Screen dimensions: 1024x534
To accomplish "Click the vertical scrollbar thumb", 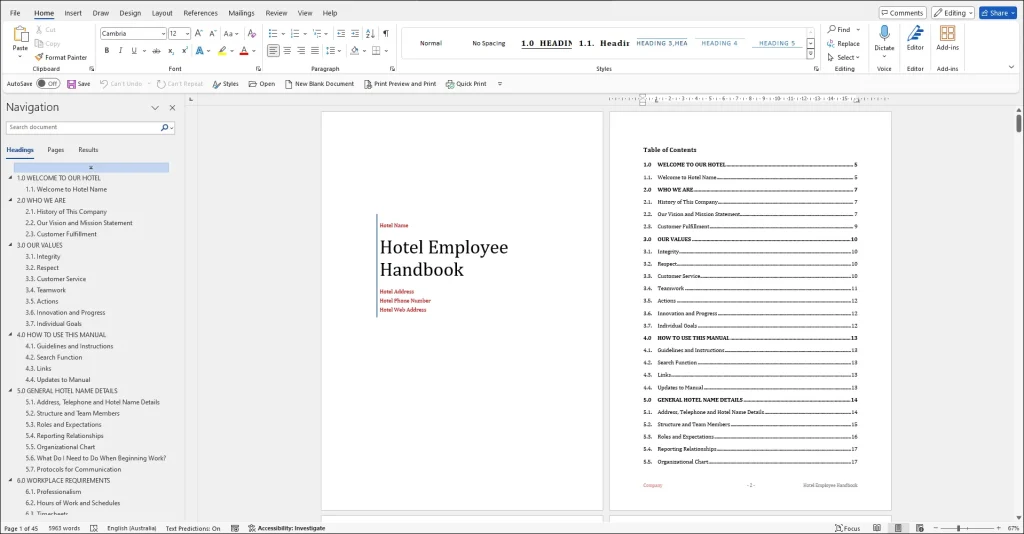I will coord(1018,122).
